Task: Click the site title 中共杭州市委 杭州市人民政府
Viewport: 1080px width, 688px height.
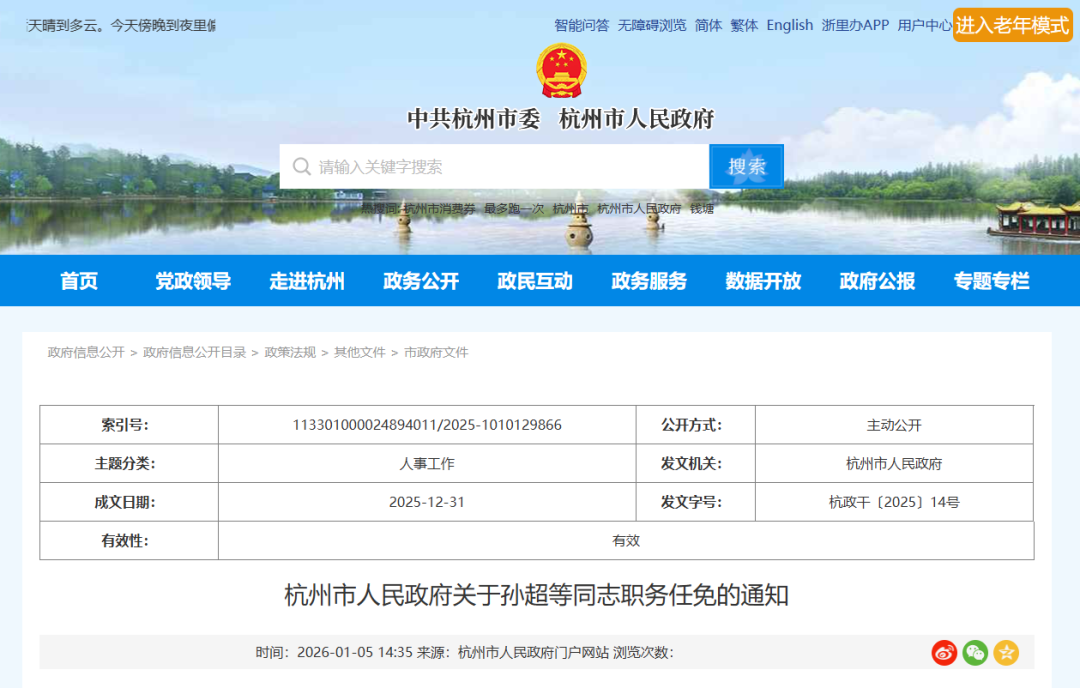Action: 561,119
